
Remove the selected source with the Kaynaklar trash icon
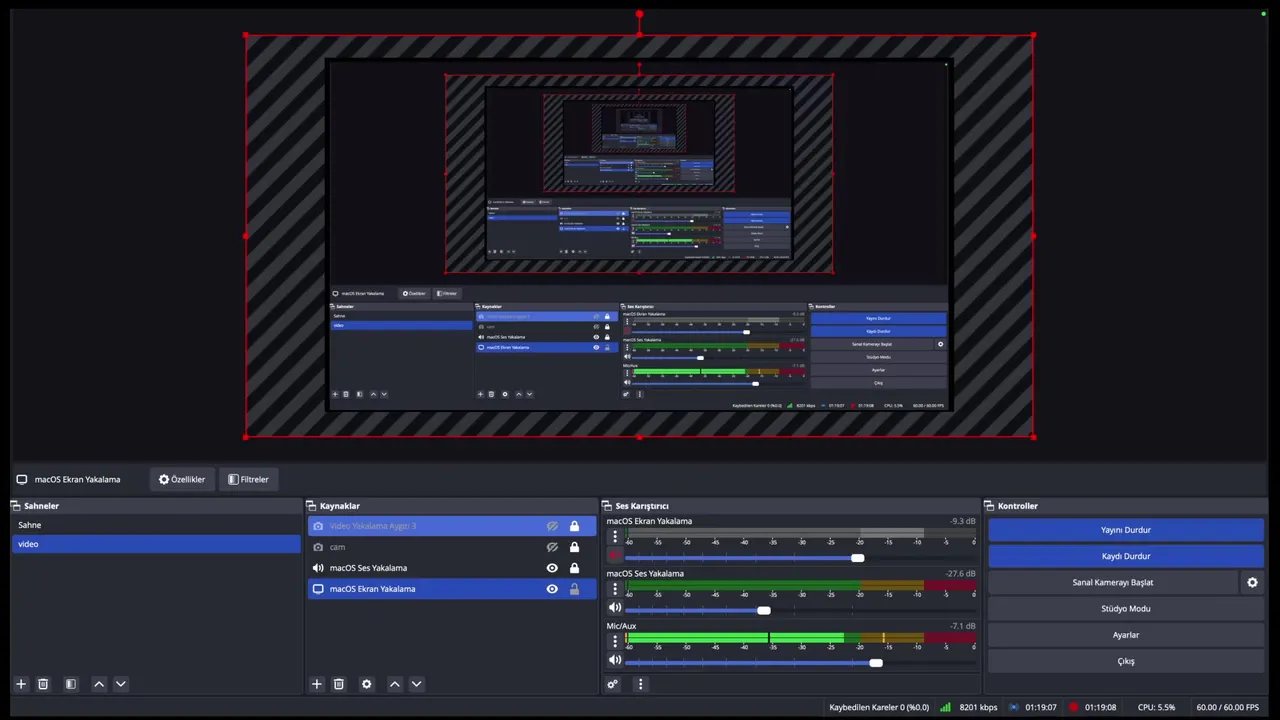pyautogui.click(x=339, y=684)
